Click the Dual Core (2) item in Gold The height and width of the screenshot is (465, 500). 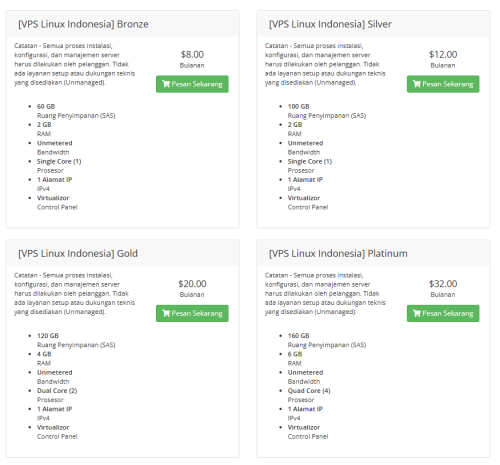pos(57,391)
